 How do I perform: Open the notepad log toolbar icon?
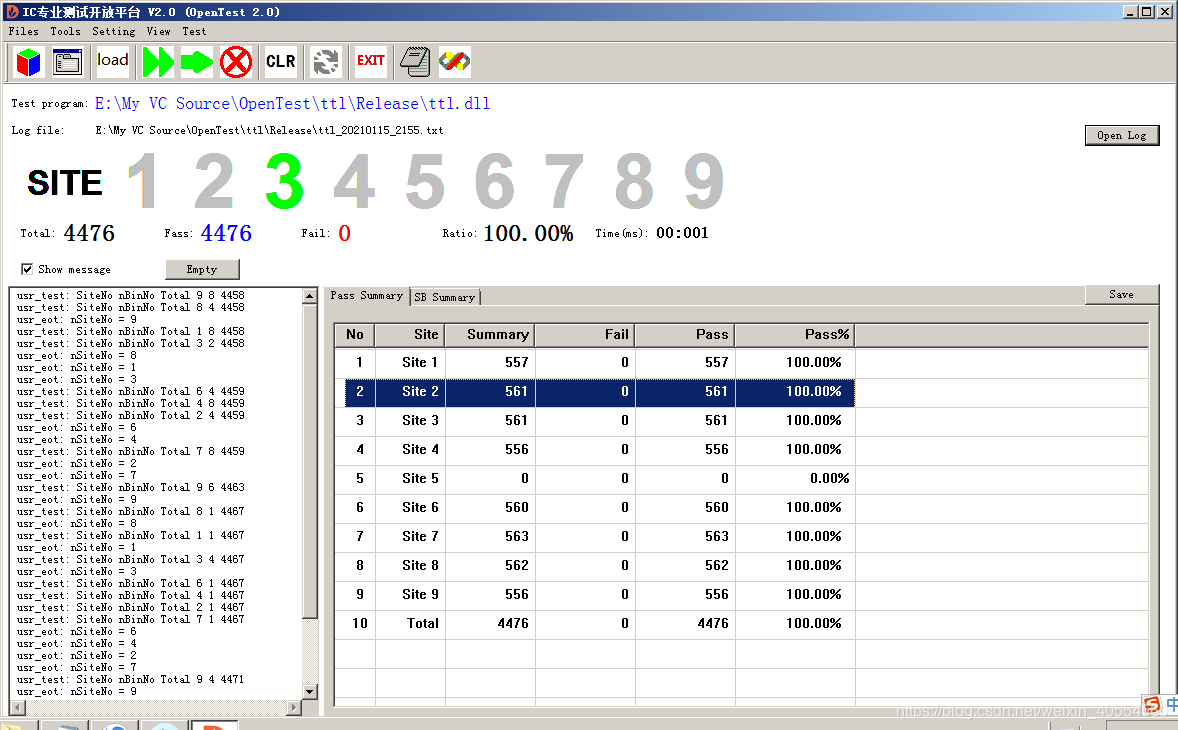point(415,62)
